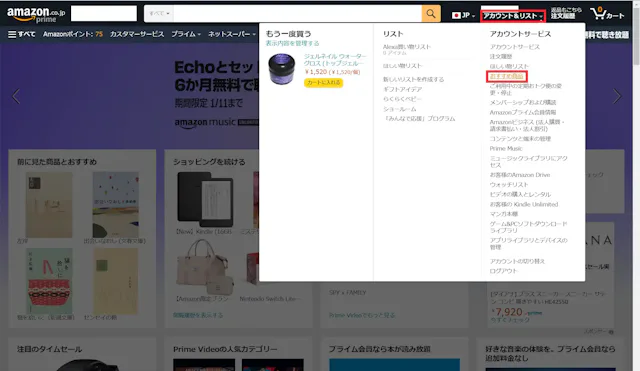Open ミュージックライブラリにアクセス
This screenshot has width=640, height=371.
point(529,162)
